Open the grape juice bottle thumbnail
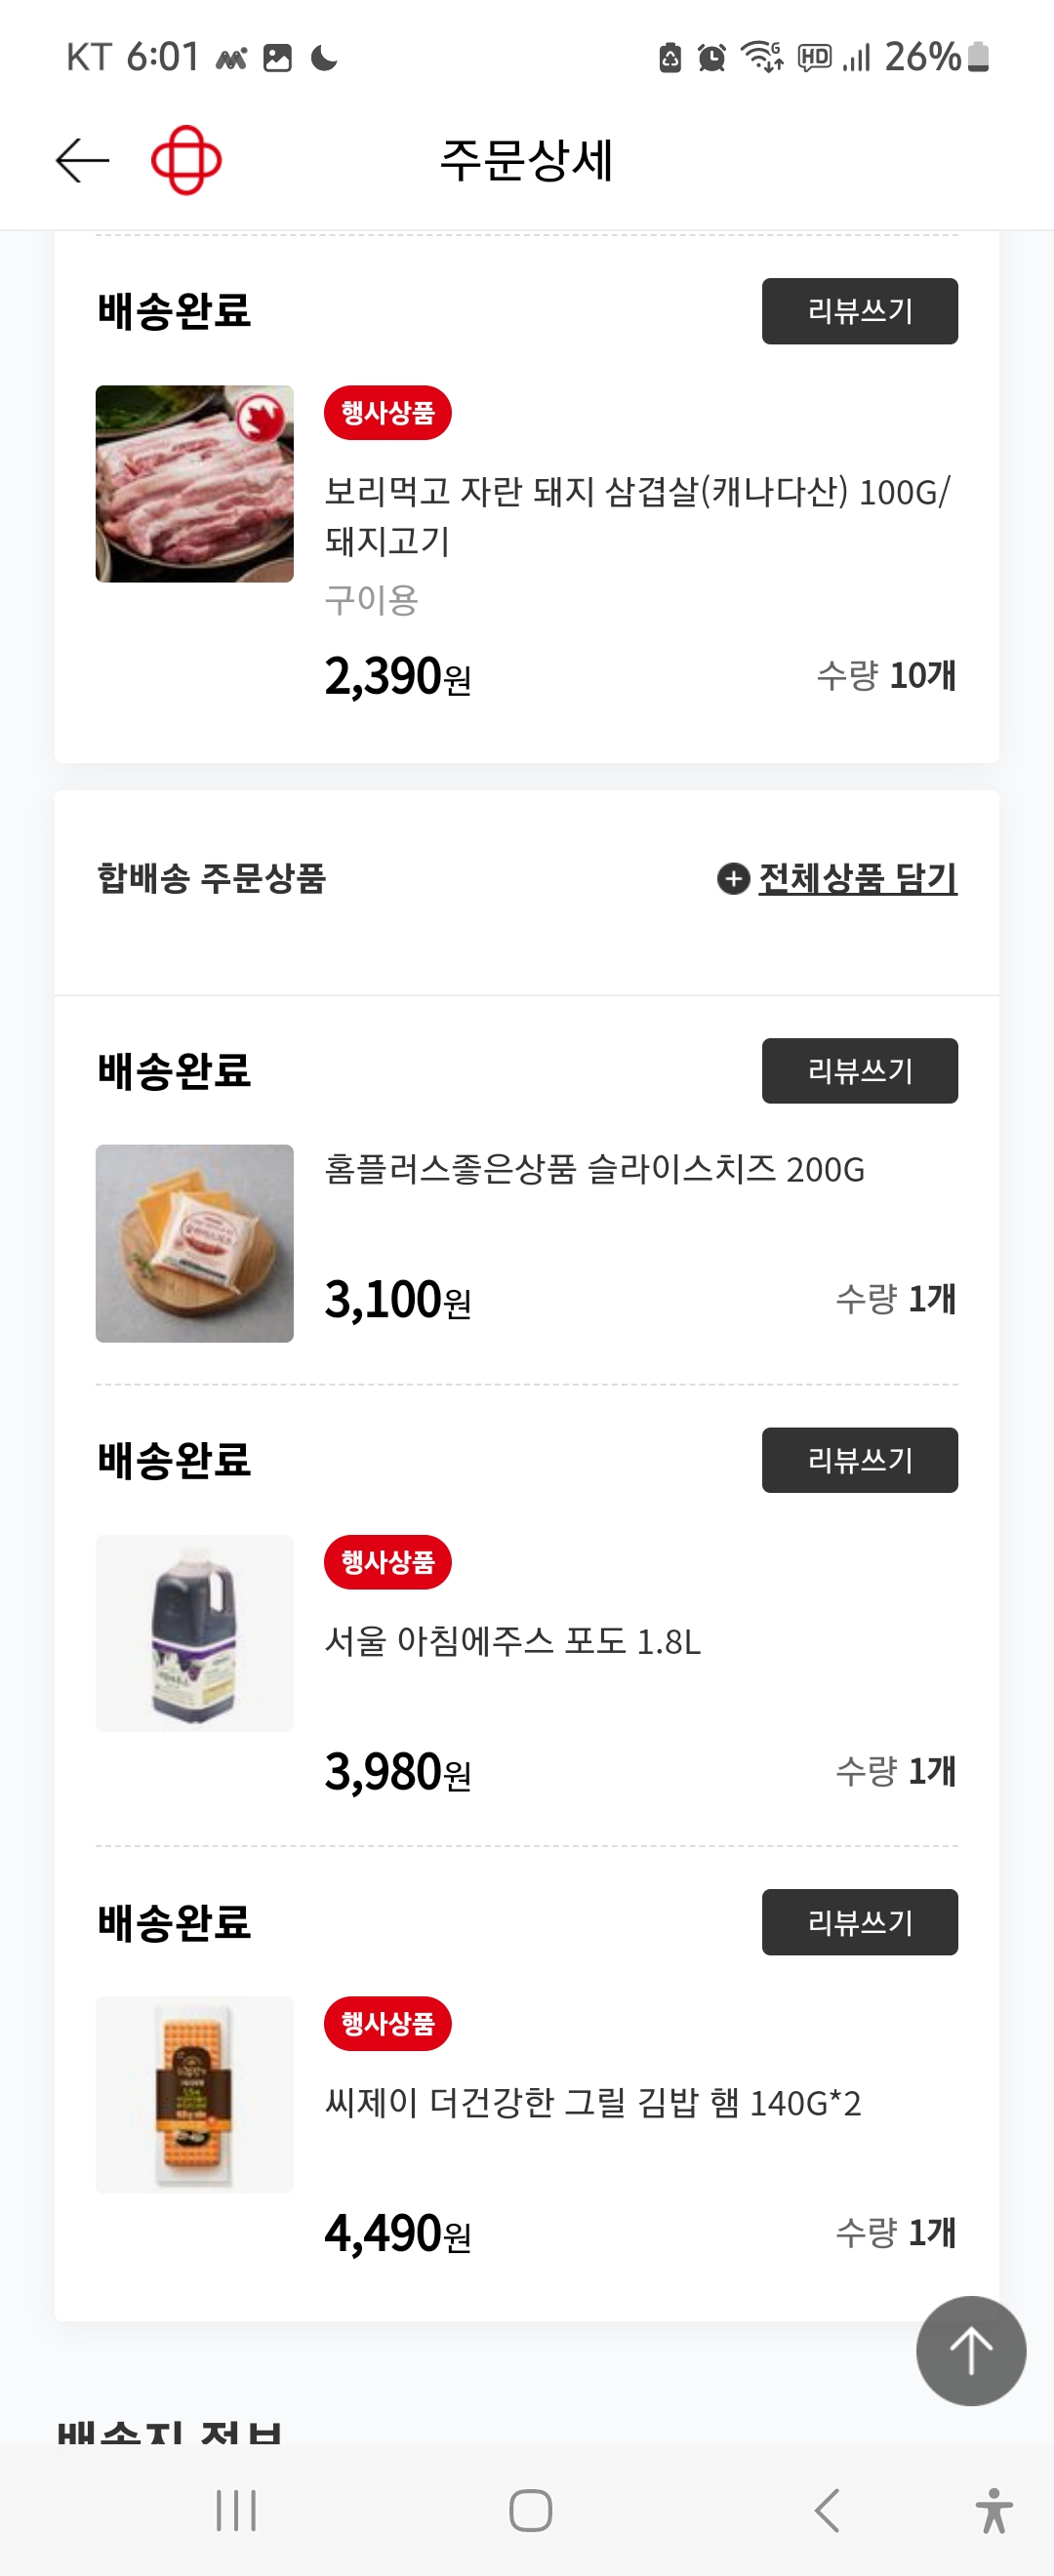Viewport: 1054px width, 2576px height. 195,1633
